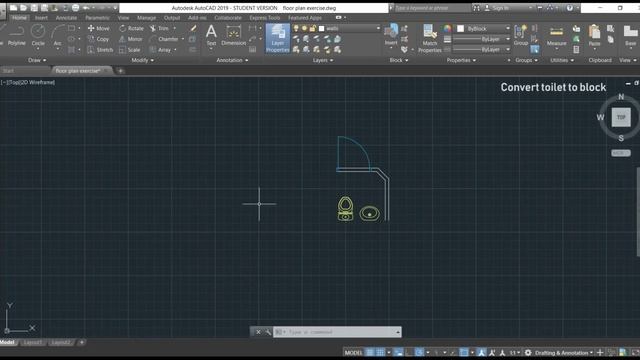Choose the Stretch tool
The image size is (640, 360).
tap(100, 50)
